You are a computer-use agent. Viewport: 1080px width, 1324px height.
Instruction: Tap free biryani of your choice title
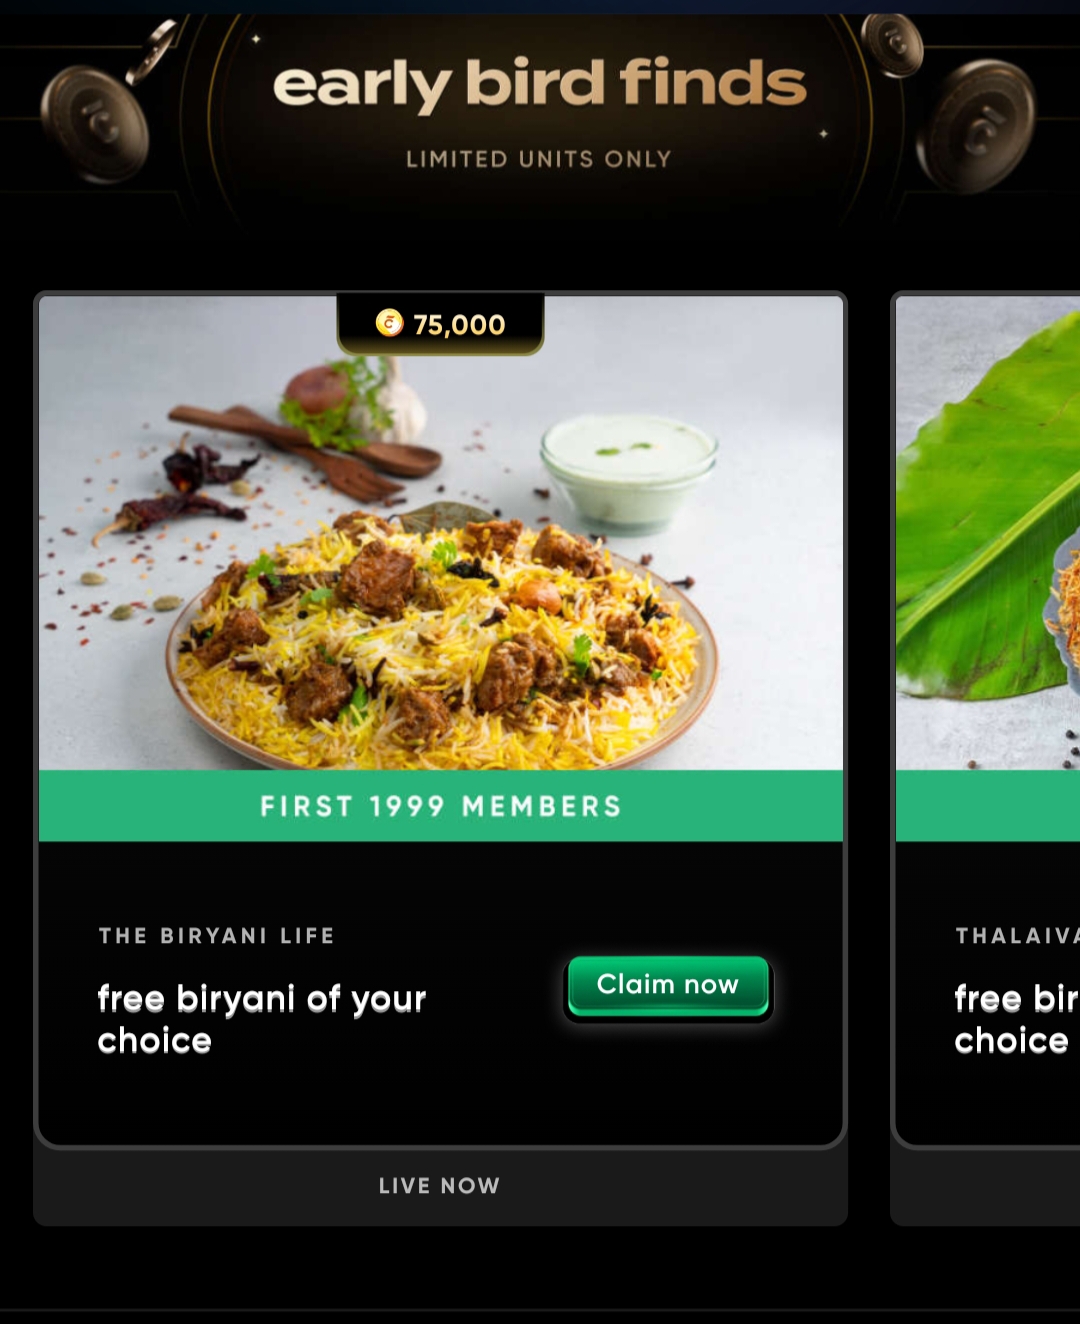pos(262,1019)
